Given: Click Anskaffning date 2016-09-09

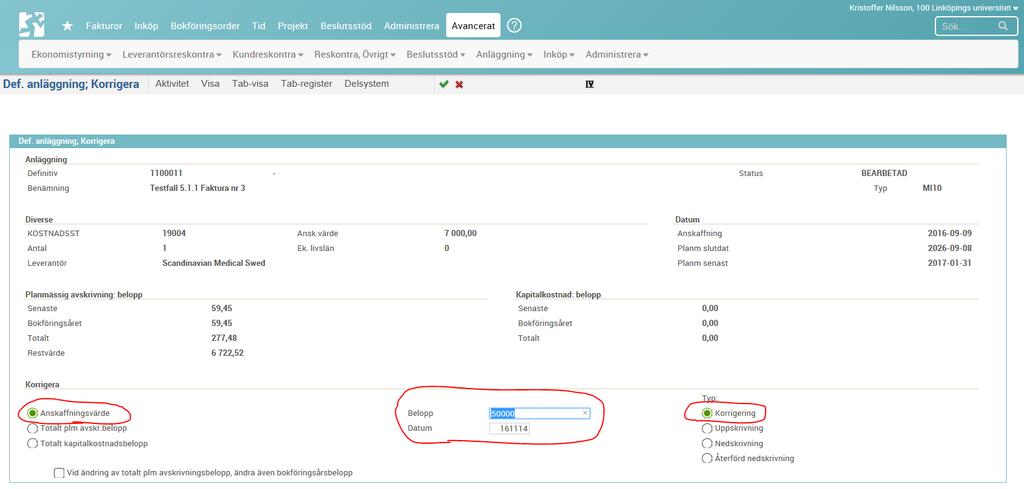Looking at the screenshot, I should pyautogui.click(x=950, y=233).
